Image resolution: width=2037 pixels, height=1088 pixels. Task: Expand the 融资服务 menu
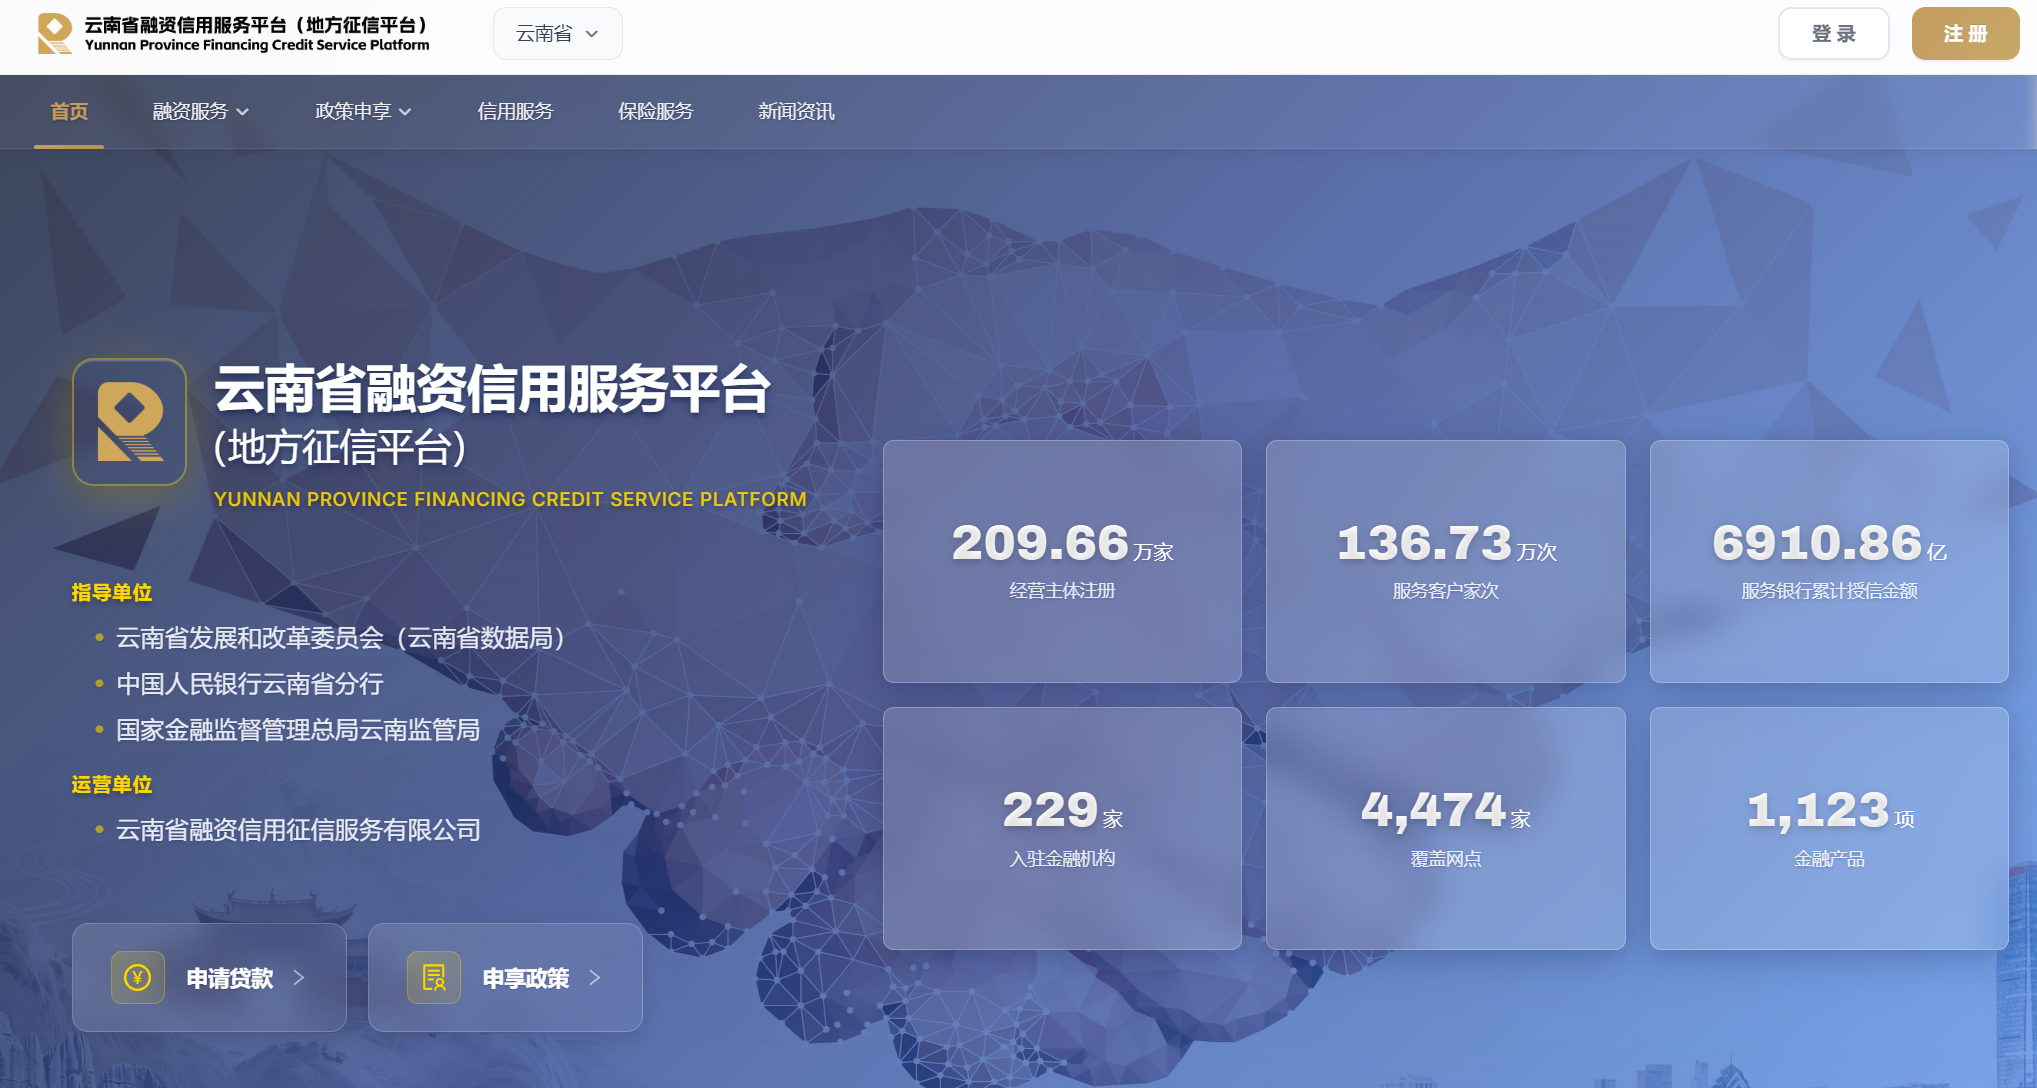(201, 112)
